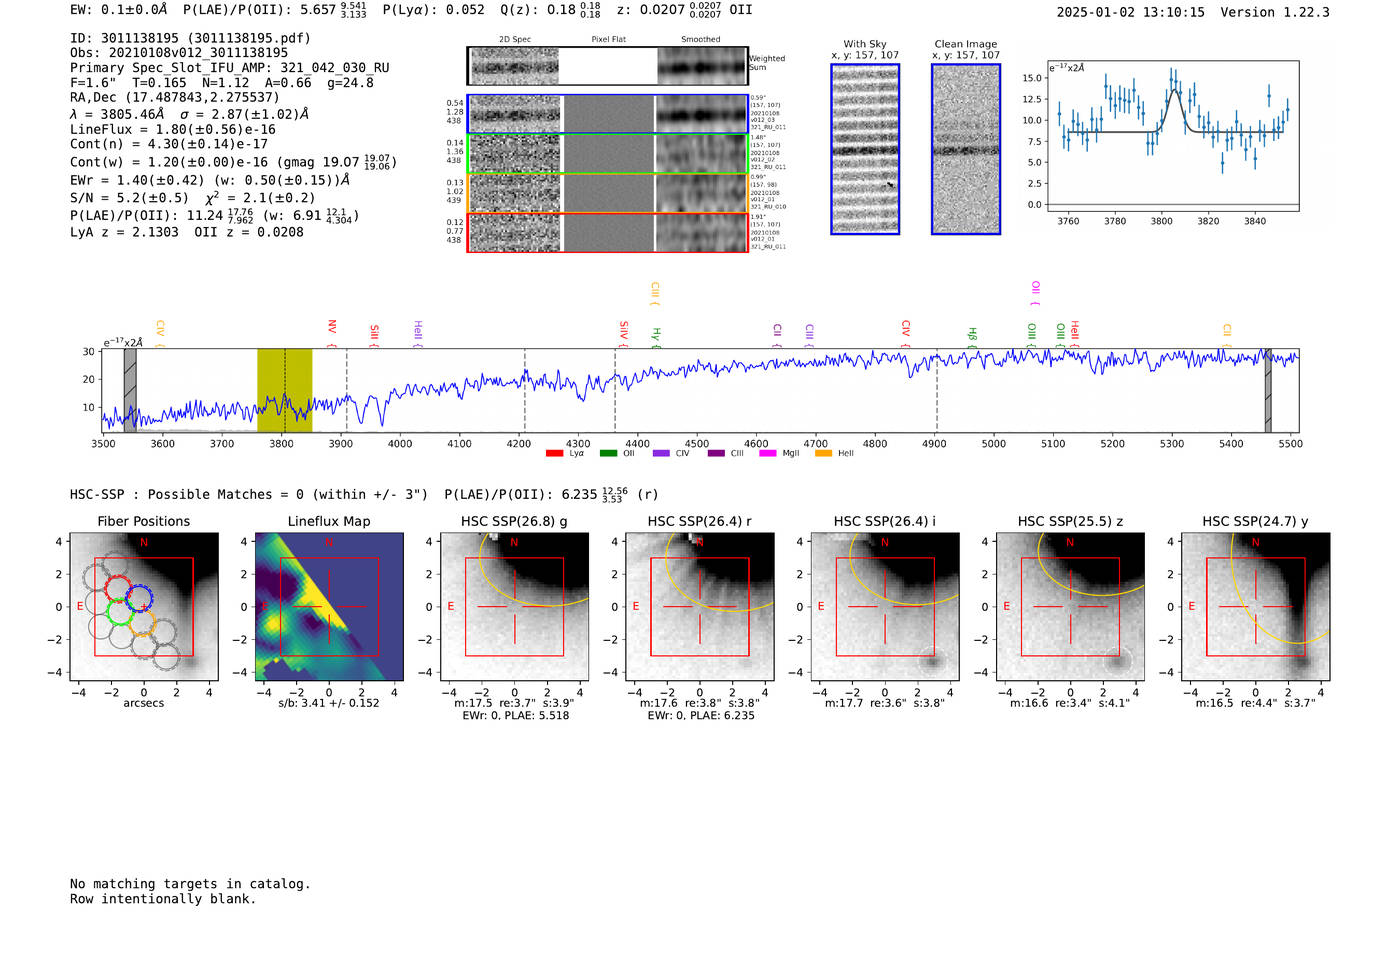Select the red-outlined fiber spectrum row
Image resolution: width=1400 pixels, height=953 pixels.
tap(608, 232)
